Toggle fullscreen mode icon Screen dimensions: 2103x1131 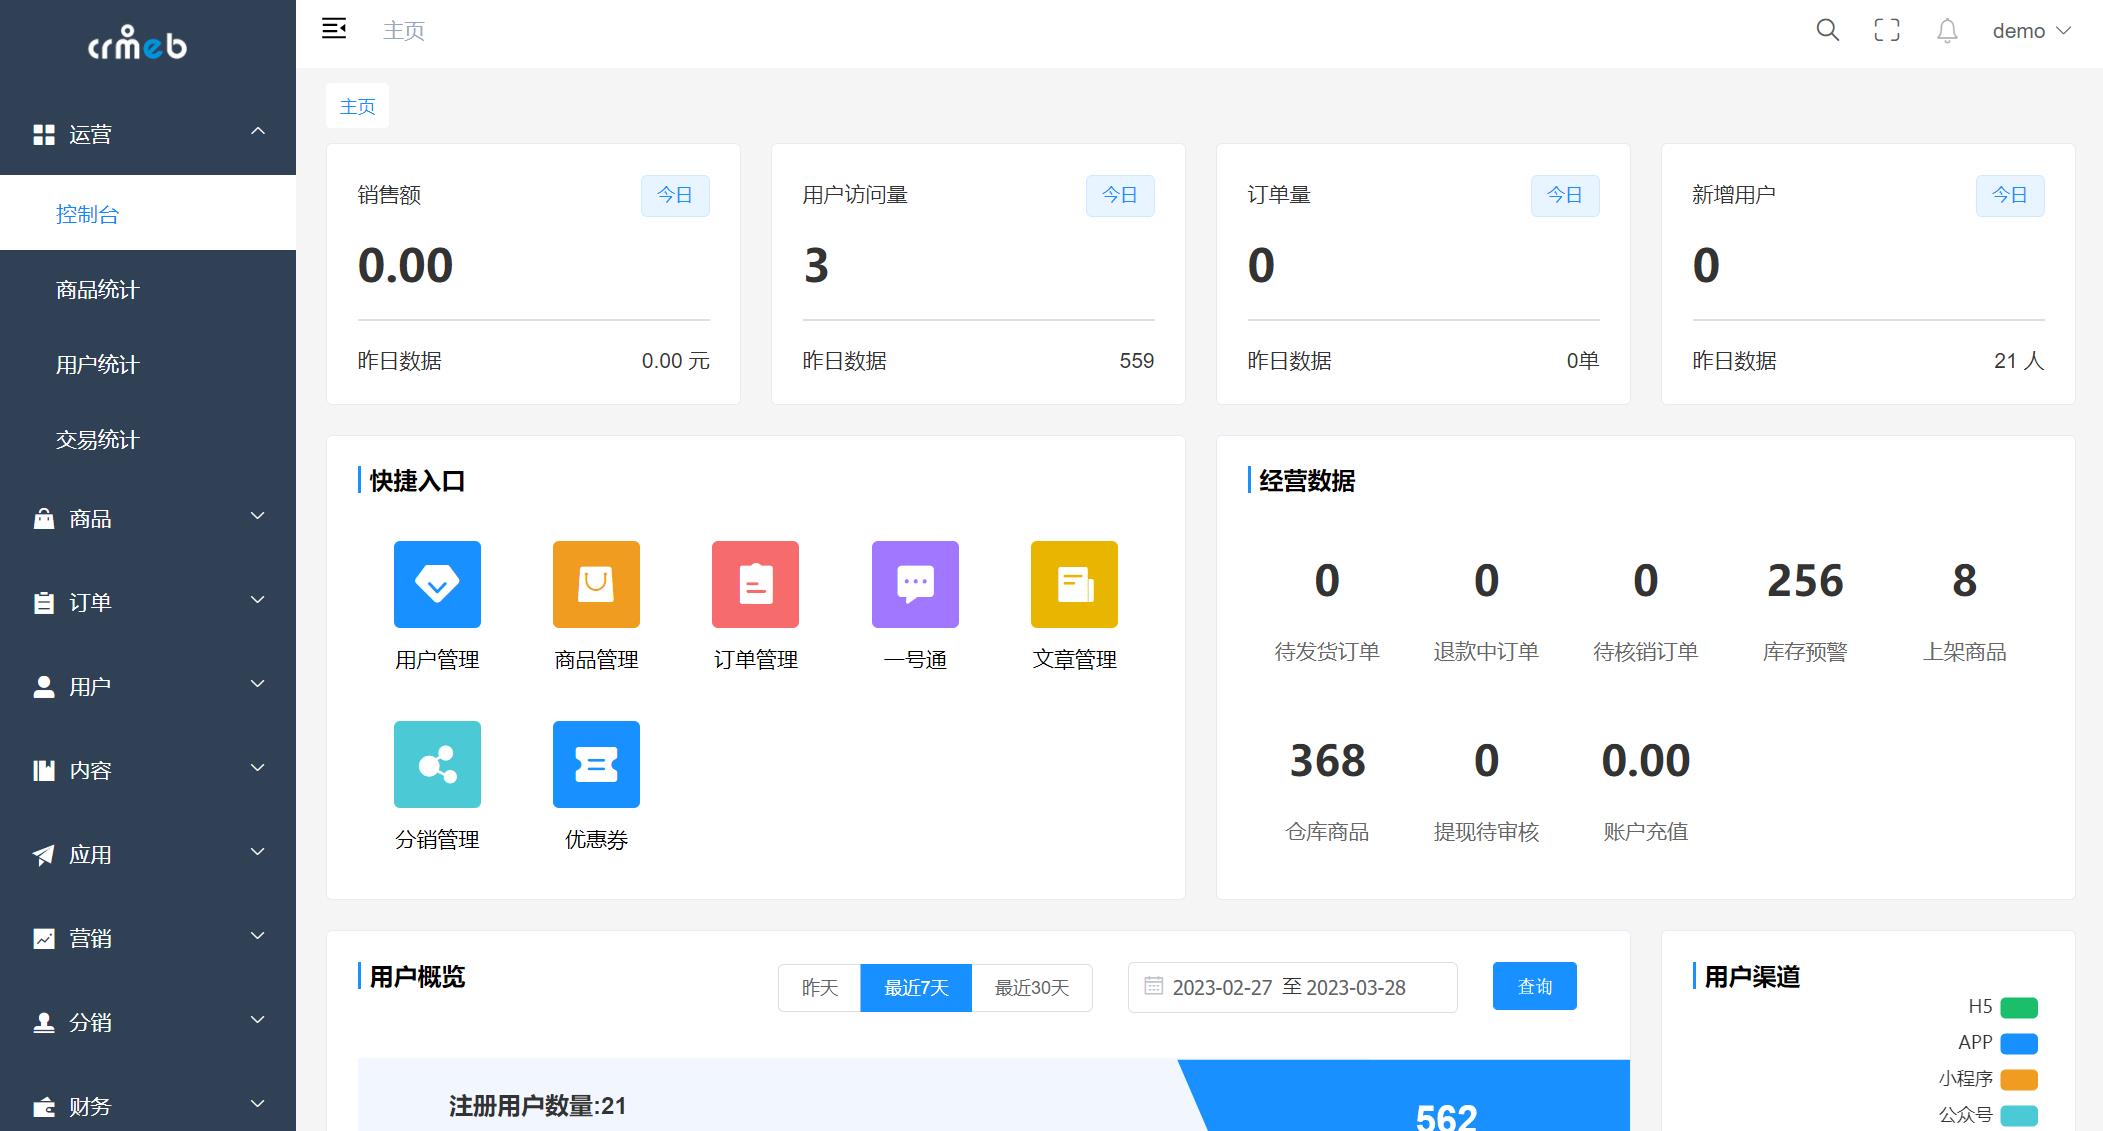[1887, 30]
